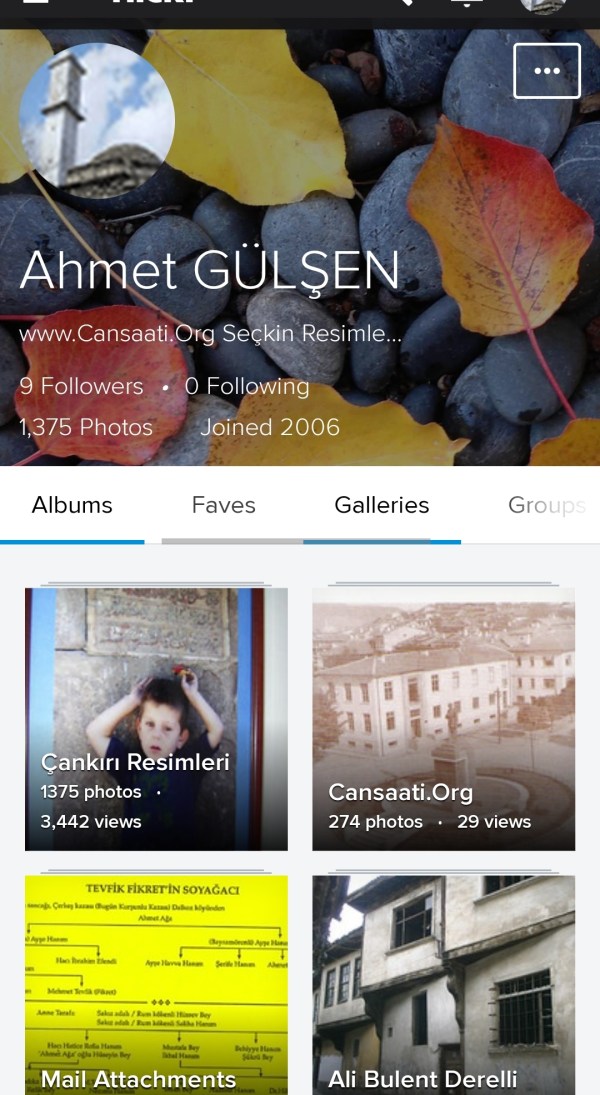Open the Galleries tab
Viewport: 600px width, 1095px height.
coord(382,506)
